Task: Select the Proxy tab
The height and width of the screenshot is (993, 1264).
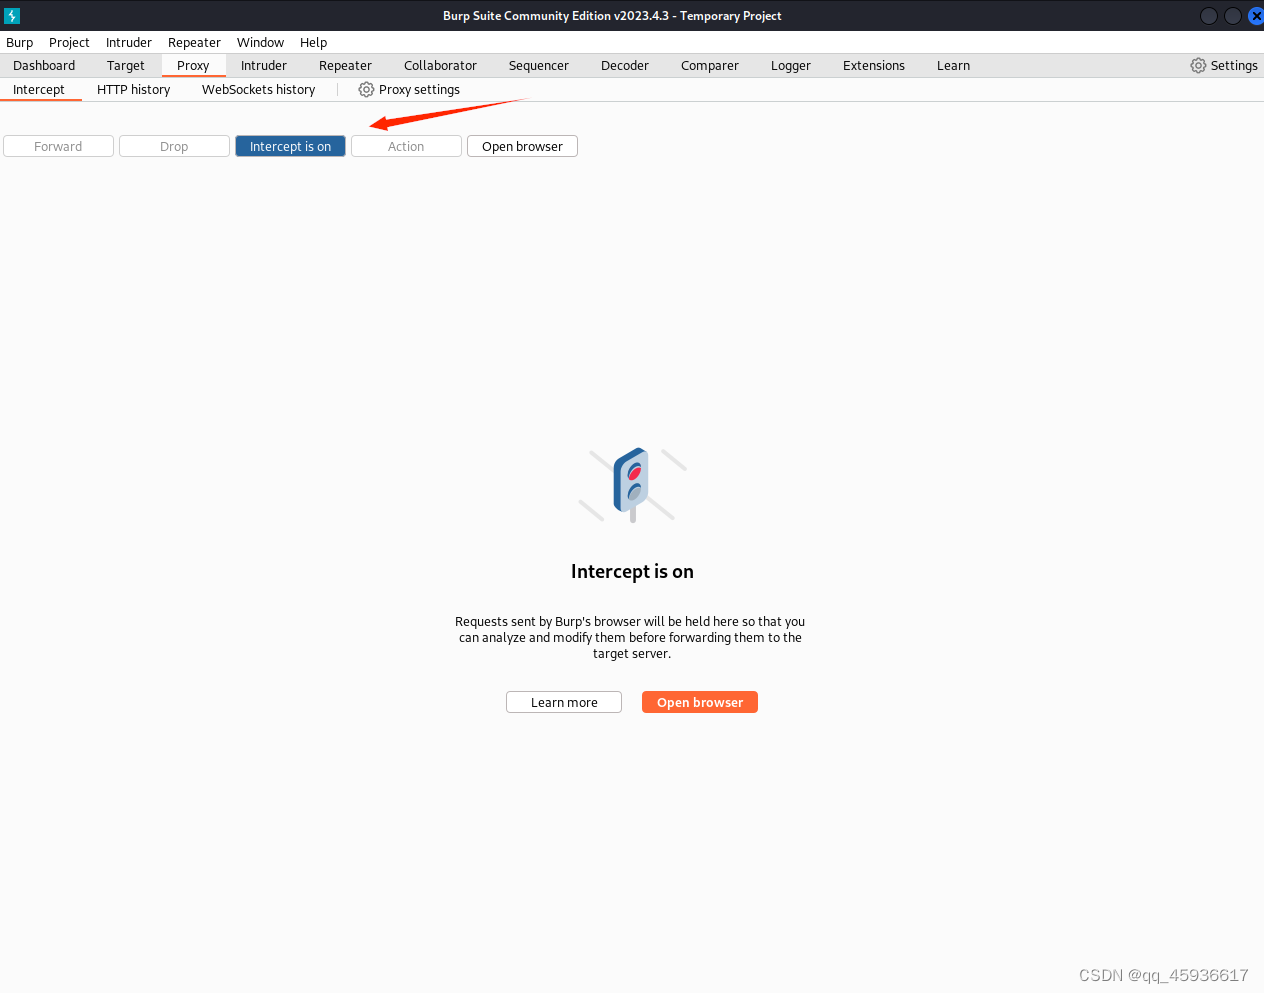Action: [x=193, y=65]
